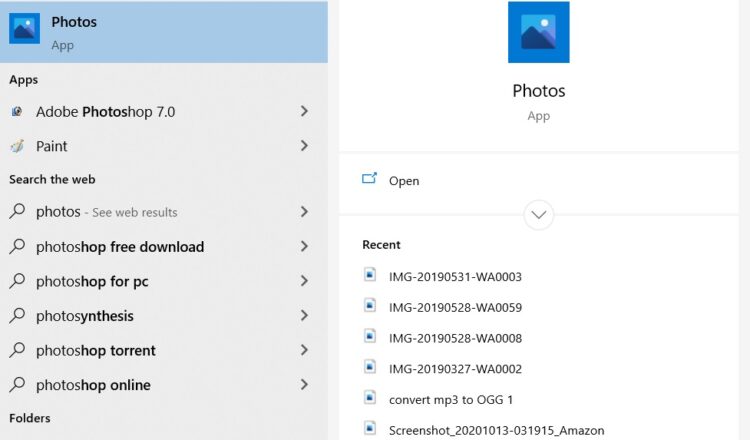Image resolution: width=750 pixels, height=440 pixels.
Task: Expand 'photoshop for pc' chevron arrow
Action: [304, 281]
